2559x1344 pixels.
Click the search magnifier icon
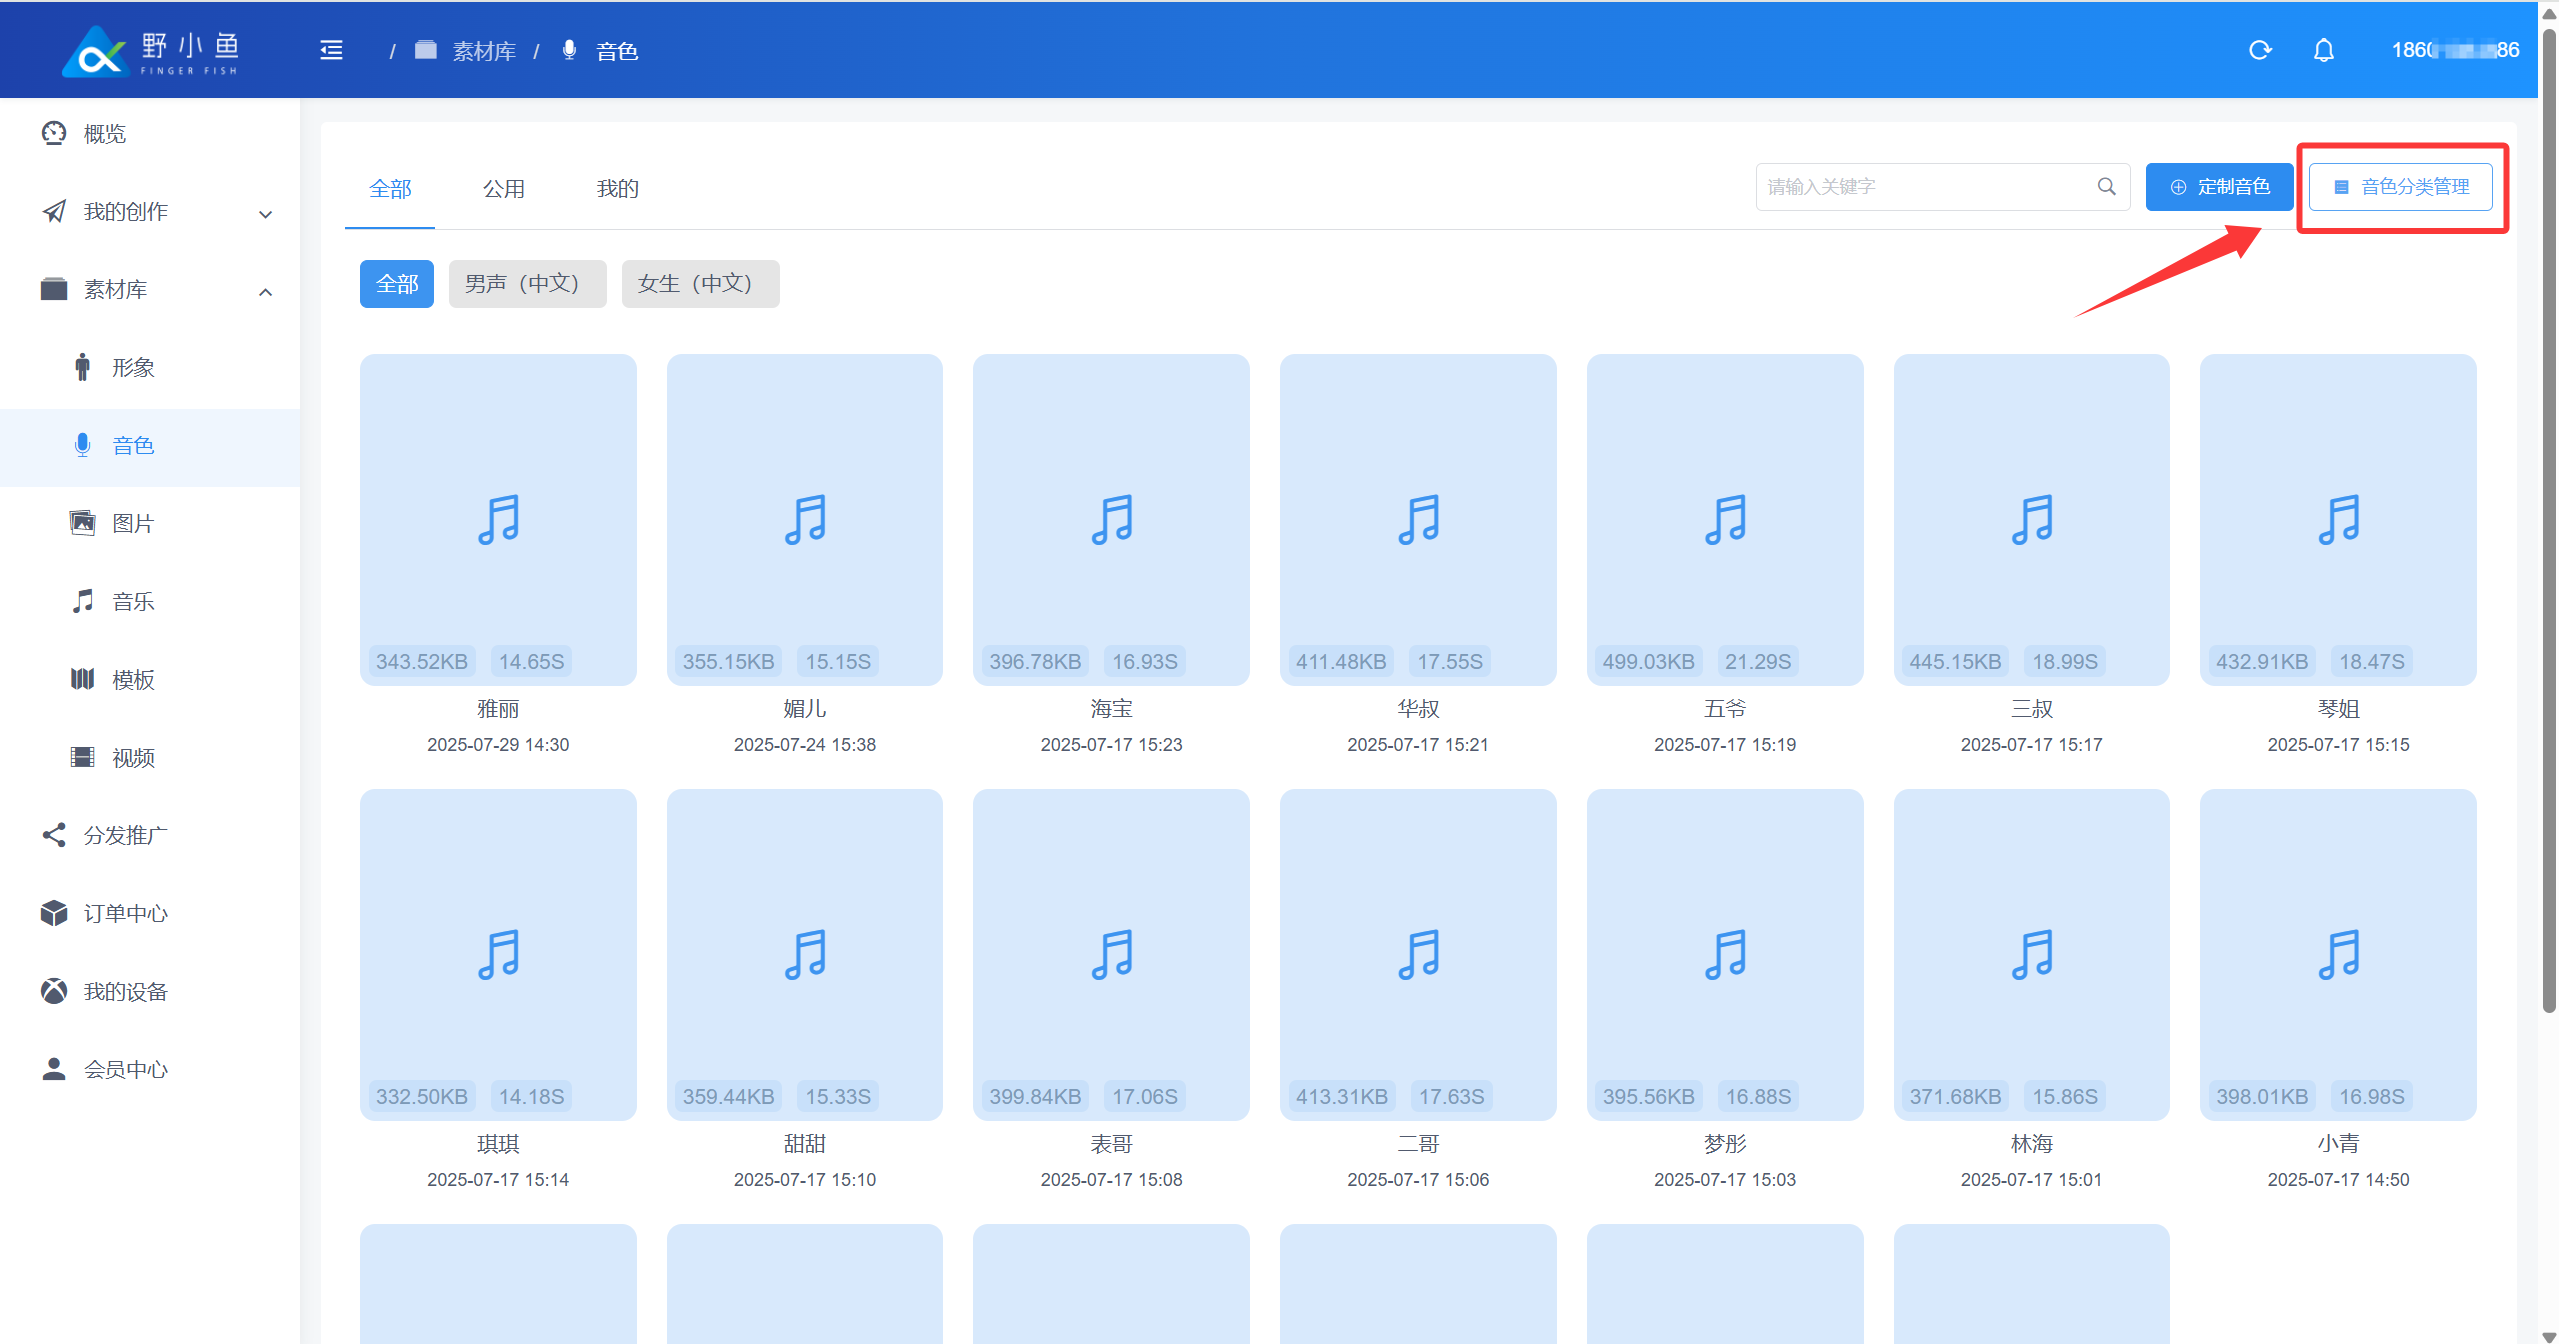(2106, 187)
